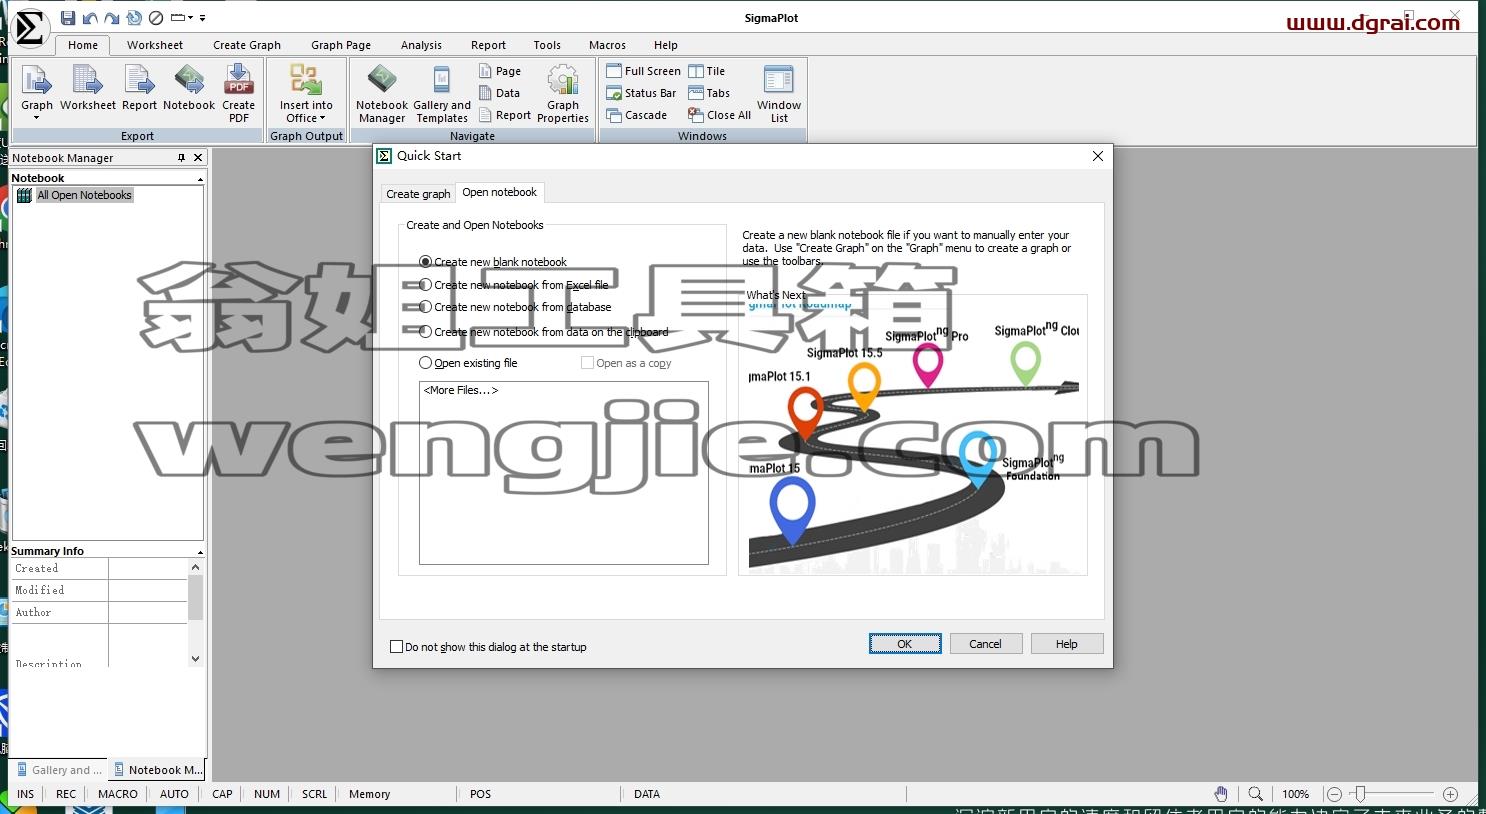
Task: Click the 100% zoom level indicator
Action: pyautogui.click(x=1296, y=794)
